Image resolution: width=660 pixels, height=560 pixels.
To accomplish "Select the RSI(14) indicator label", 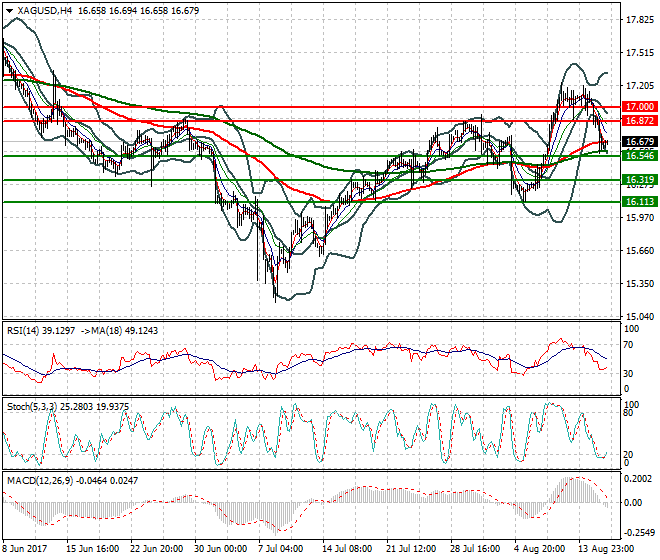I will (x=24, y=331).
